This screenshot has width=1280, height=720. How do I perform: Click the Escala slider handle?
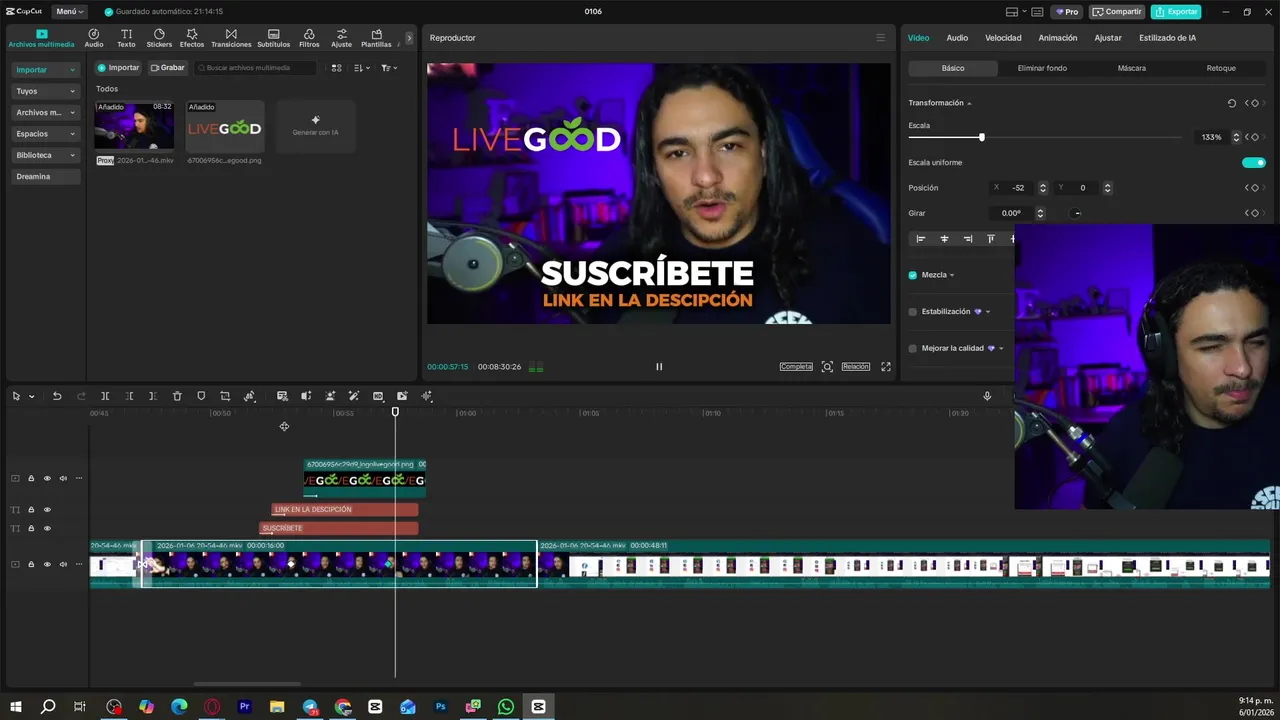pos(981,137)
